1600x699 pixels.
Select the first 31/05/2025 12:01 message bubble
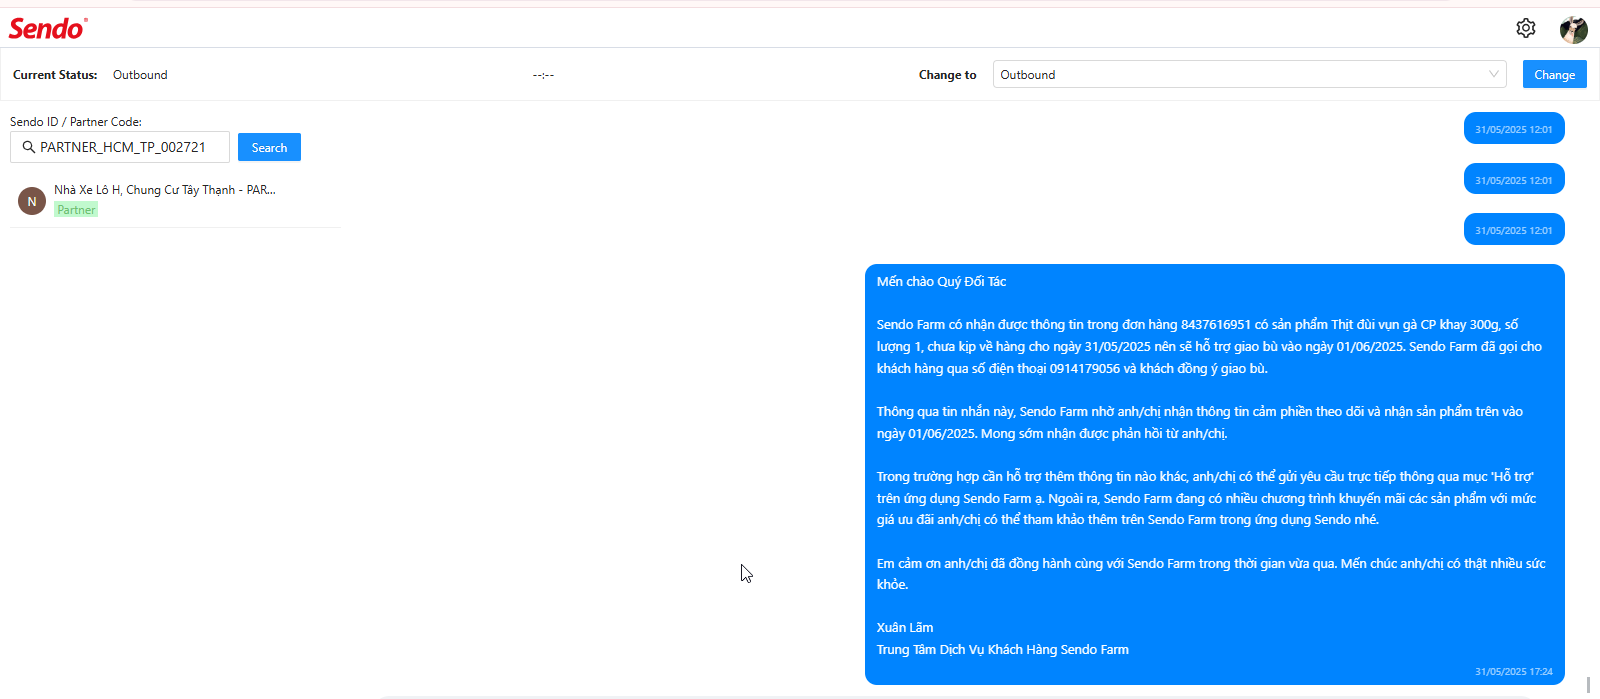[x=1514, y=128]
